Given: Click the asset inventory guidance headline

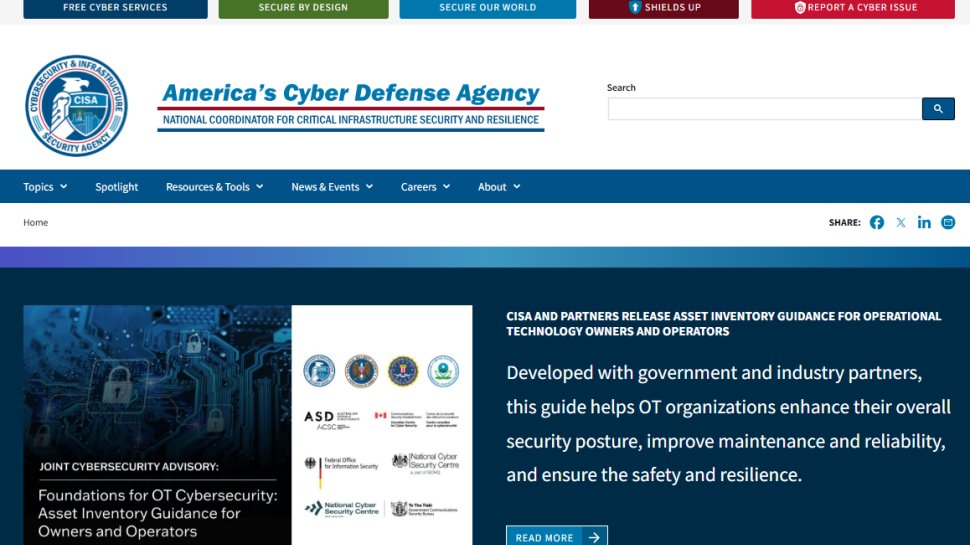Looking at the screenshot, I should (x=724, y=324).
